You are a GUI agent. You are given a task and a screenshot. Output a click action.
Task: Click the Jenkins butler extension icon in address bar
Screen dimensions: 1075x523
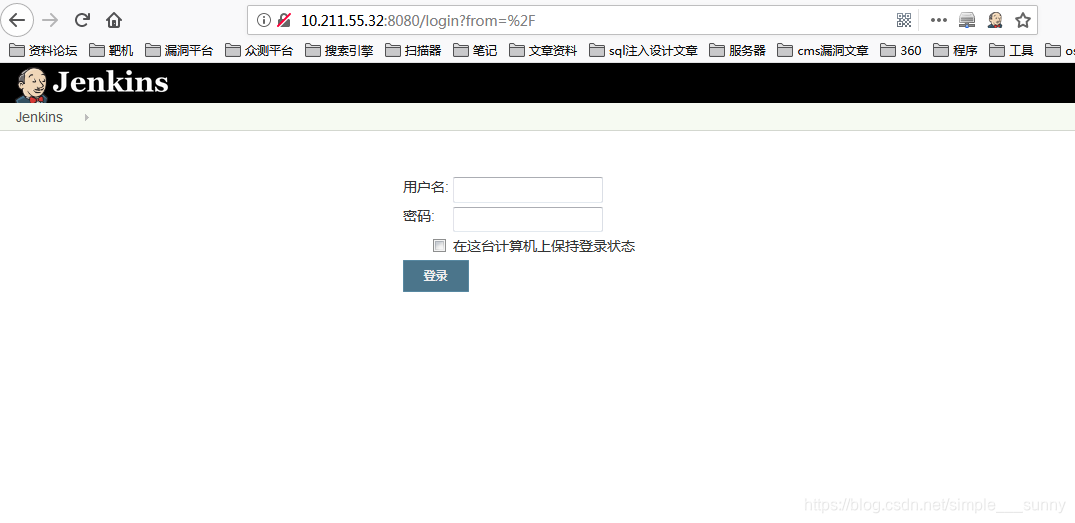click(995, 21)
